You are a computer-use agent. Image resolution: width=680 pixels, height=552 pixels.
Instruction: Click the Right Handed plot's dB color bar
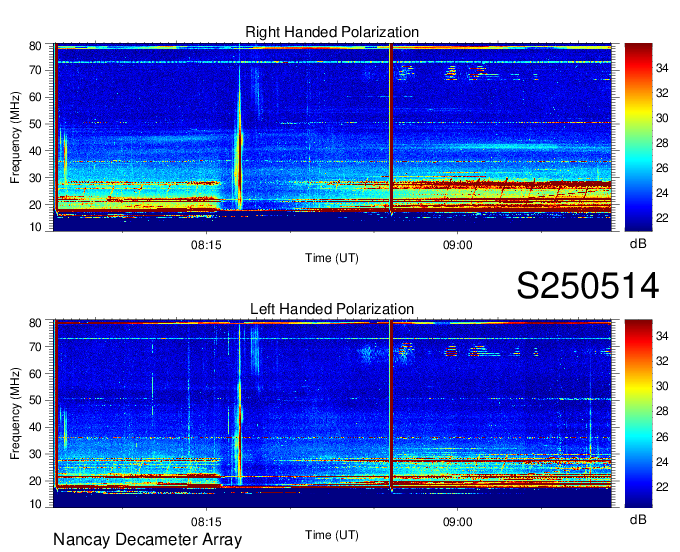click(638, 137)
